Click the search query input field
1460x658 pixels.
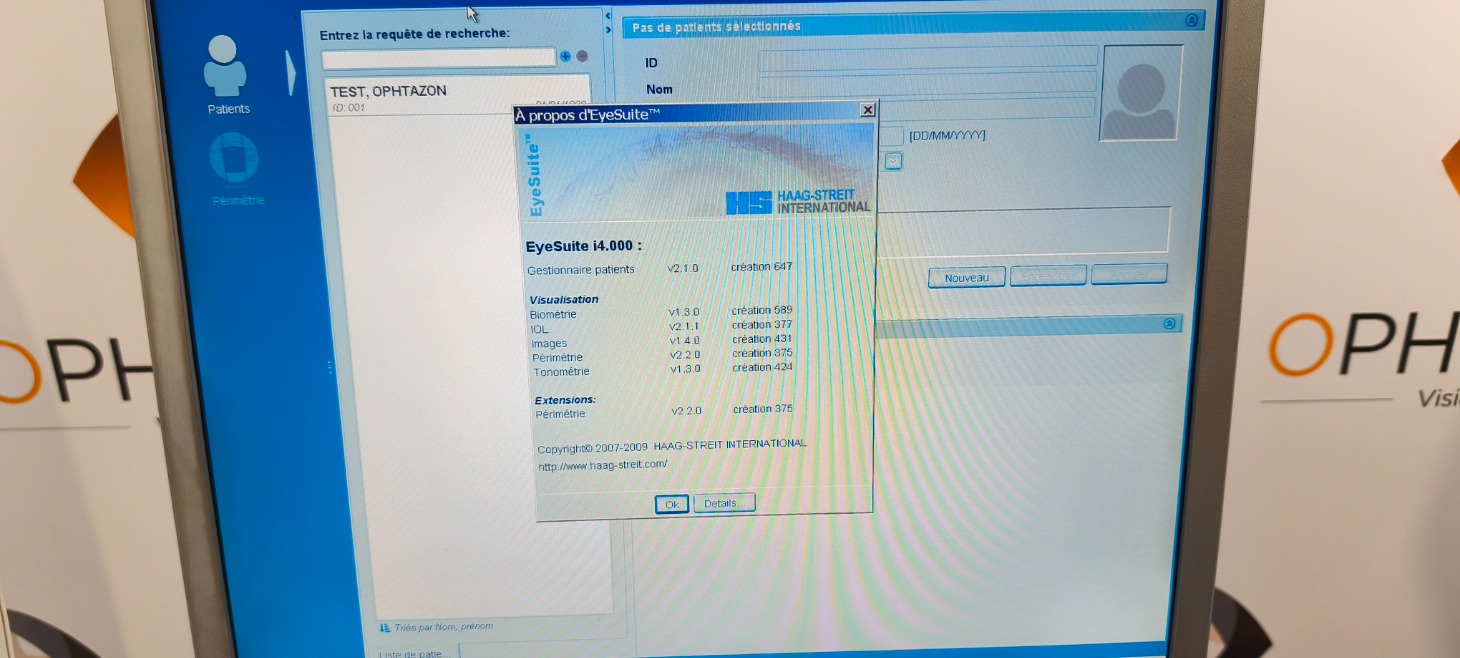click(437, 57)
